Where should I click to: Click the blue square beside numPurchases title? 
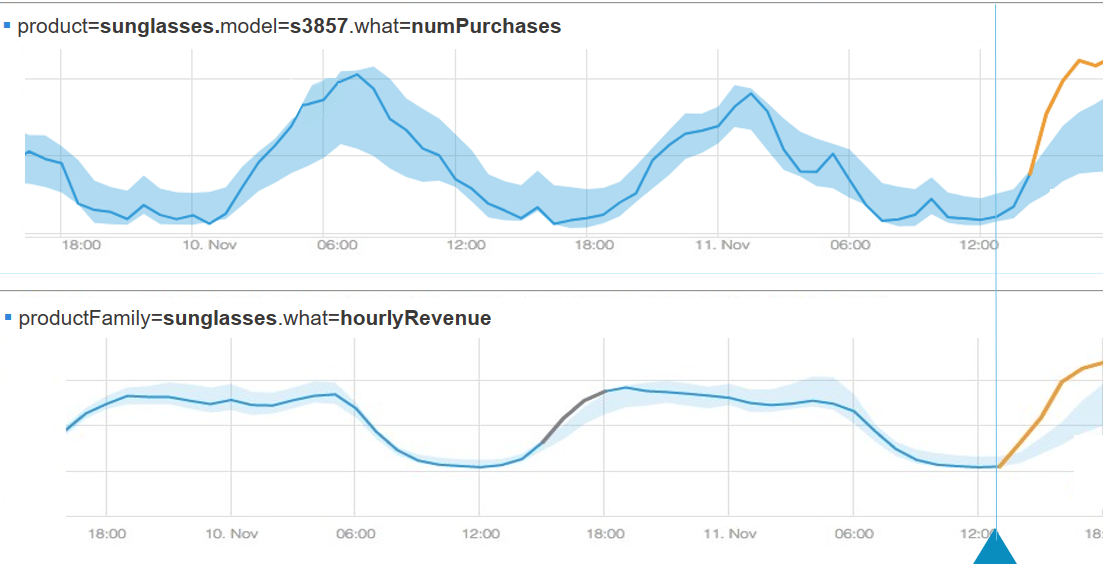[7, 26]
